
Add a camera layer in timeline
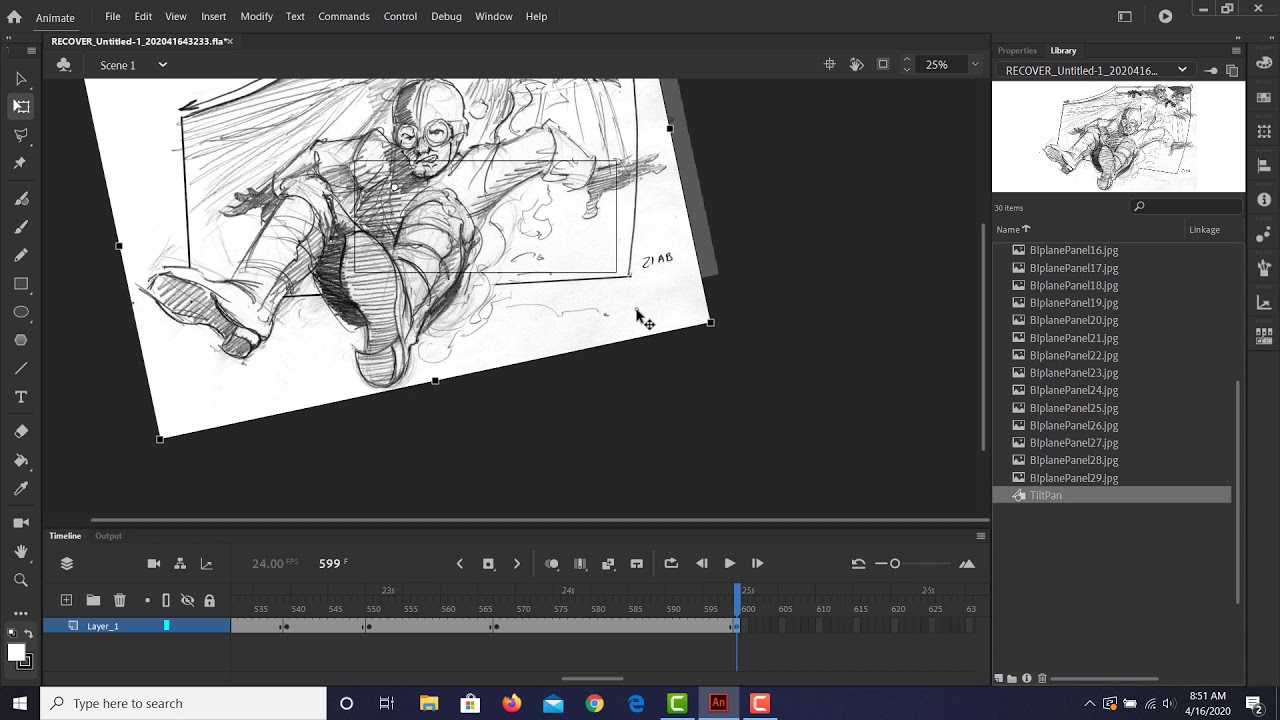[153, 564]
